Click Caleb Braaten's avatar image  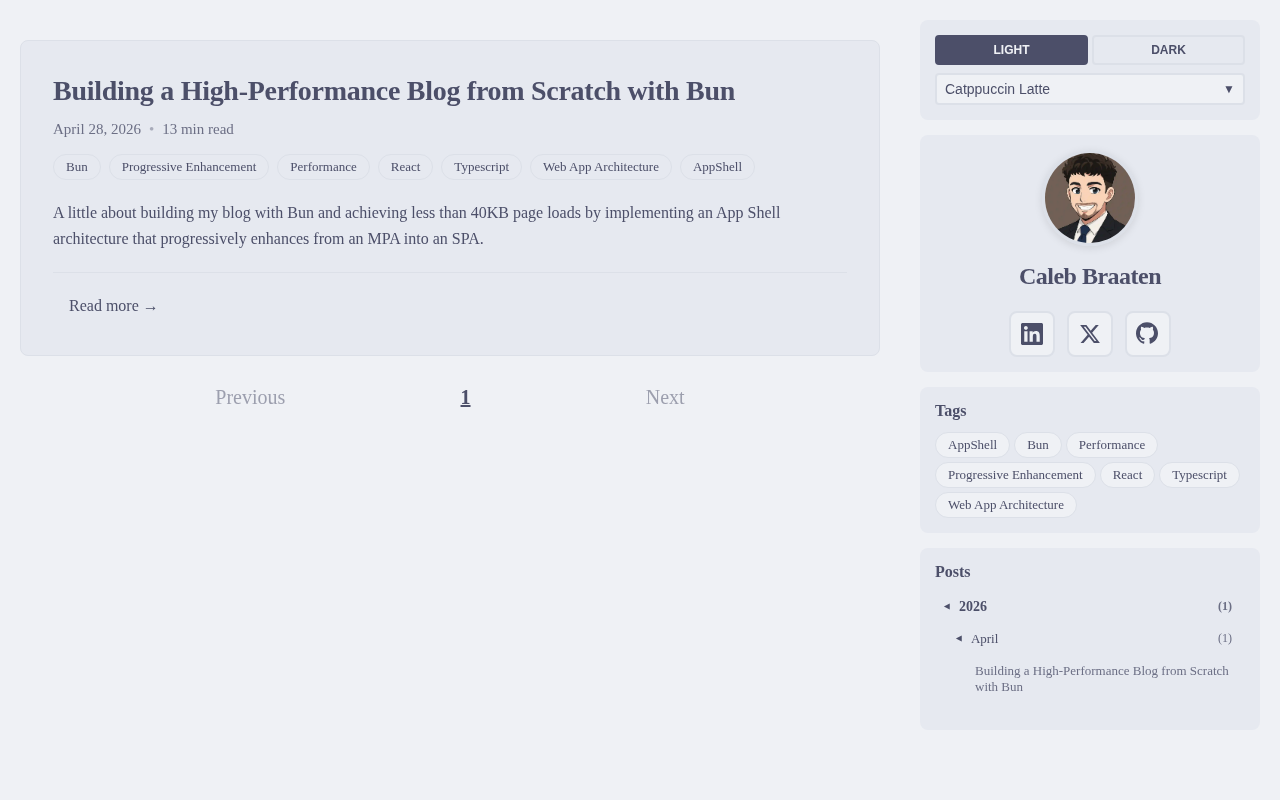coord(1090,198)
